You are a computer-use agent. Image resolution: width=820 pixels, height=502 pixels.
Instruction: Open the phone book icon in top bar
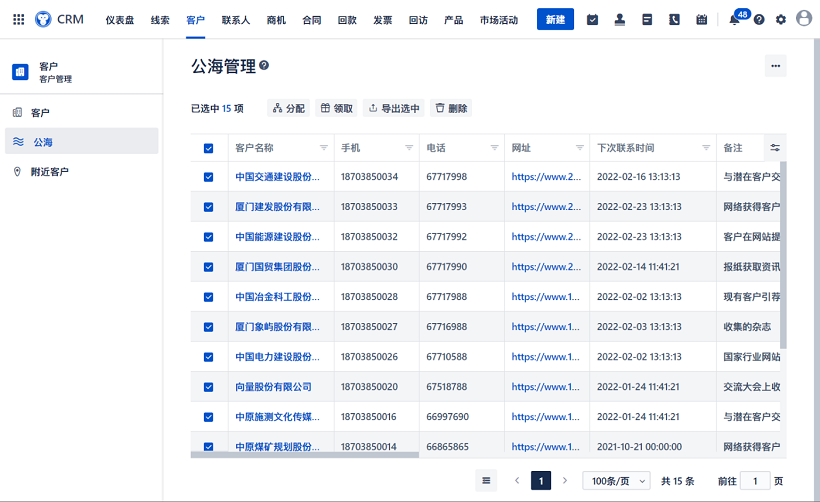pos(674,20)
